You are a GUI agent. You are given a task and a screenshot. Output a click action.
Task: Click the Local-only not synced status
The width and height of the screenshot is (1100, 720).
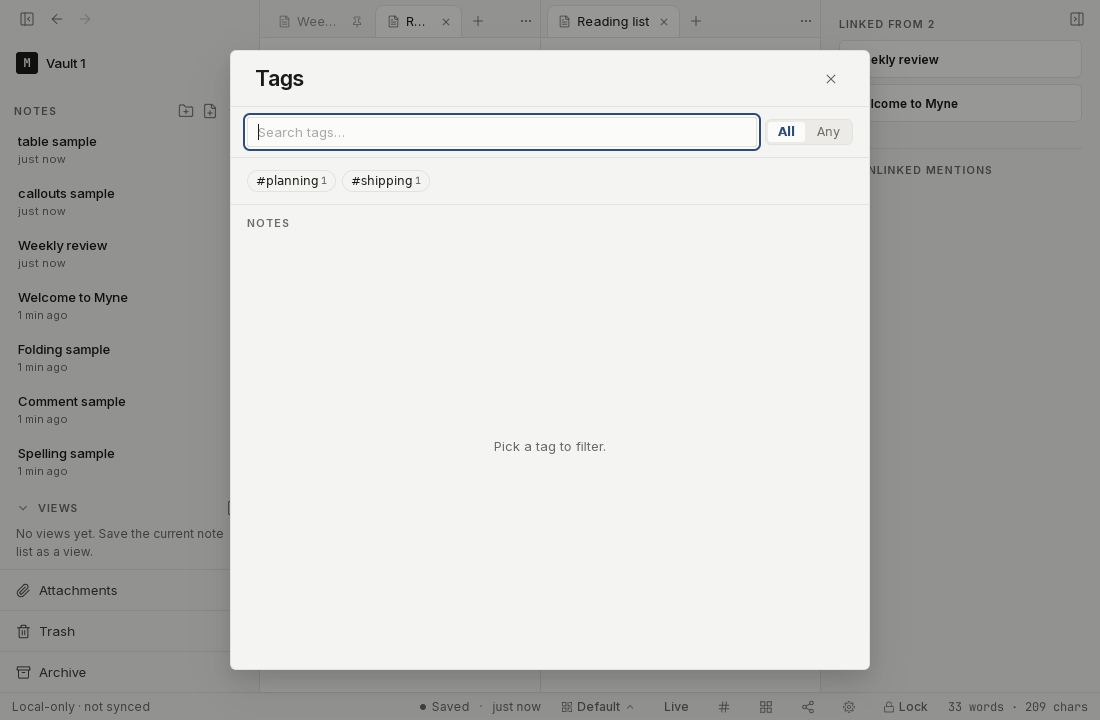pos(81,707)
